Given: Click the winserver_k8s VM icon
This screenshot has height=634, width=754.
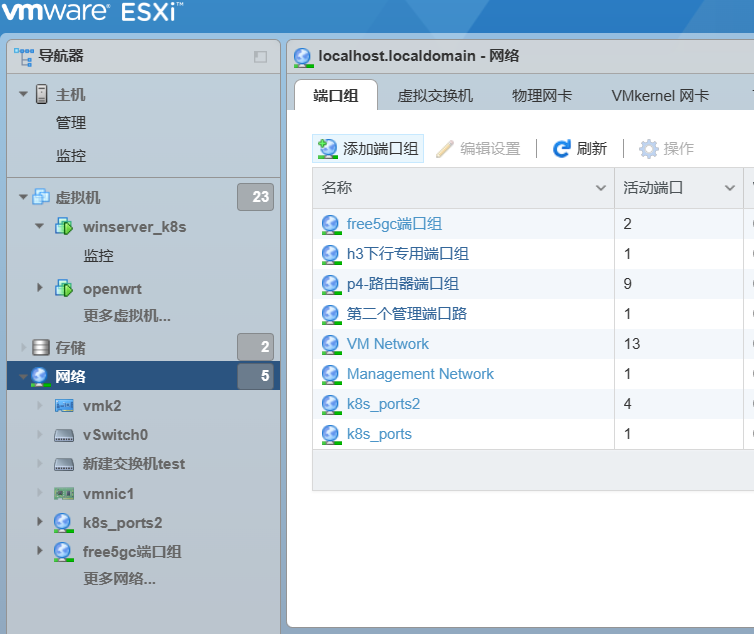Looking at the screenshot, I should pyautogui.click(x=64, y=226).
